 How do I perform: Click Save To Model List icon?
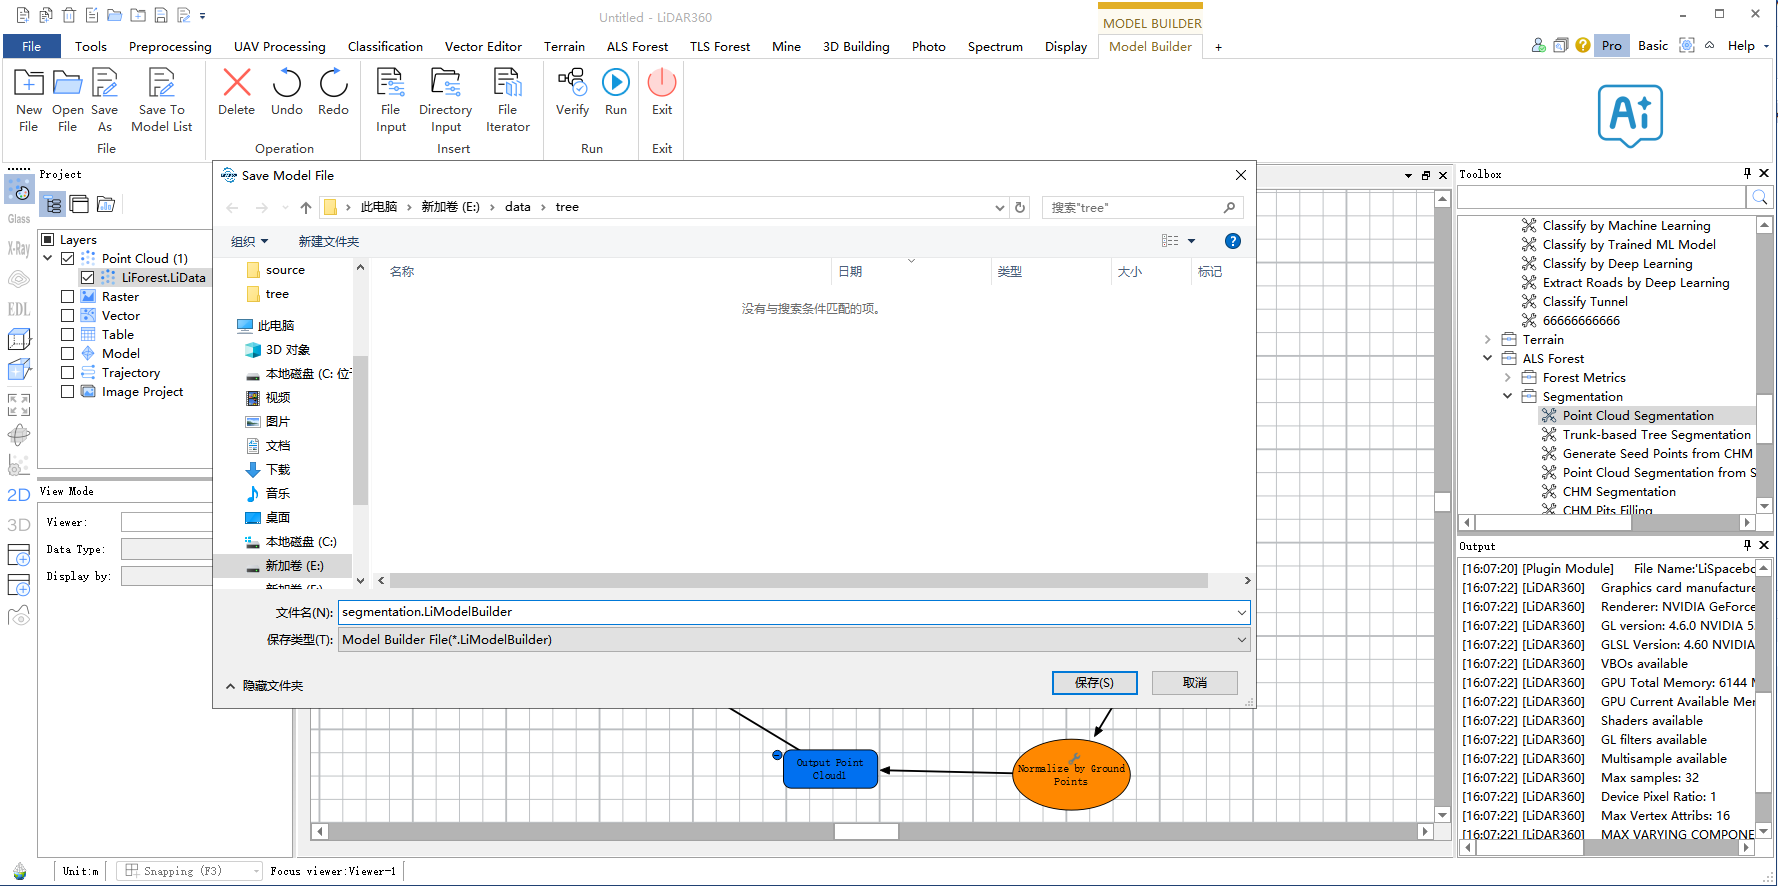[x=161, y=83]
